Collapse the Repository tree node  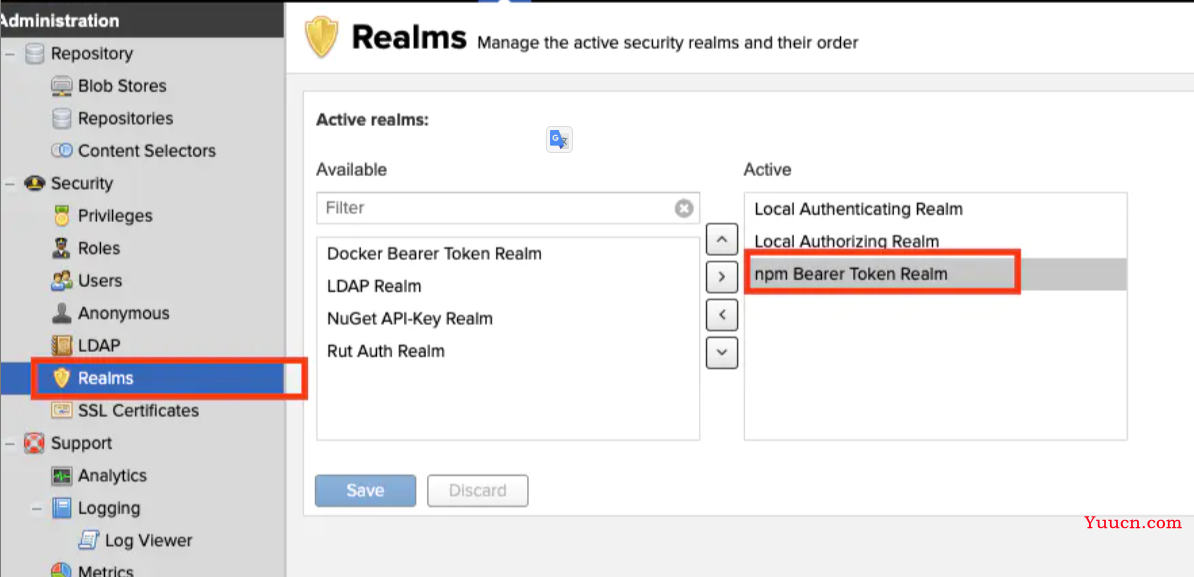(x=8, y=54)
